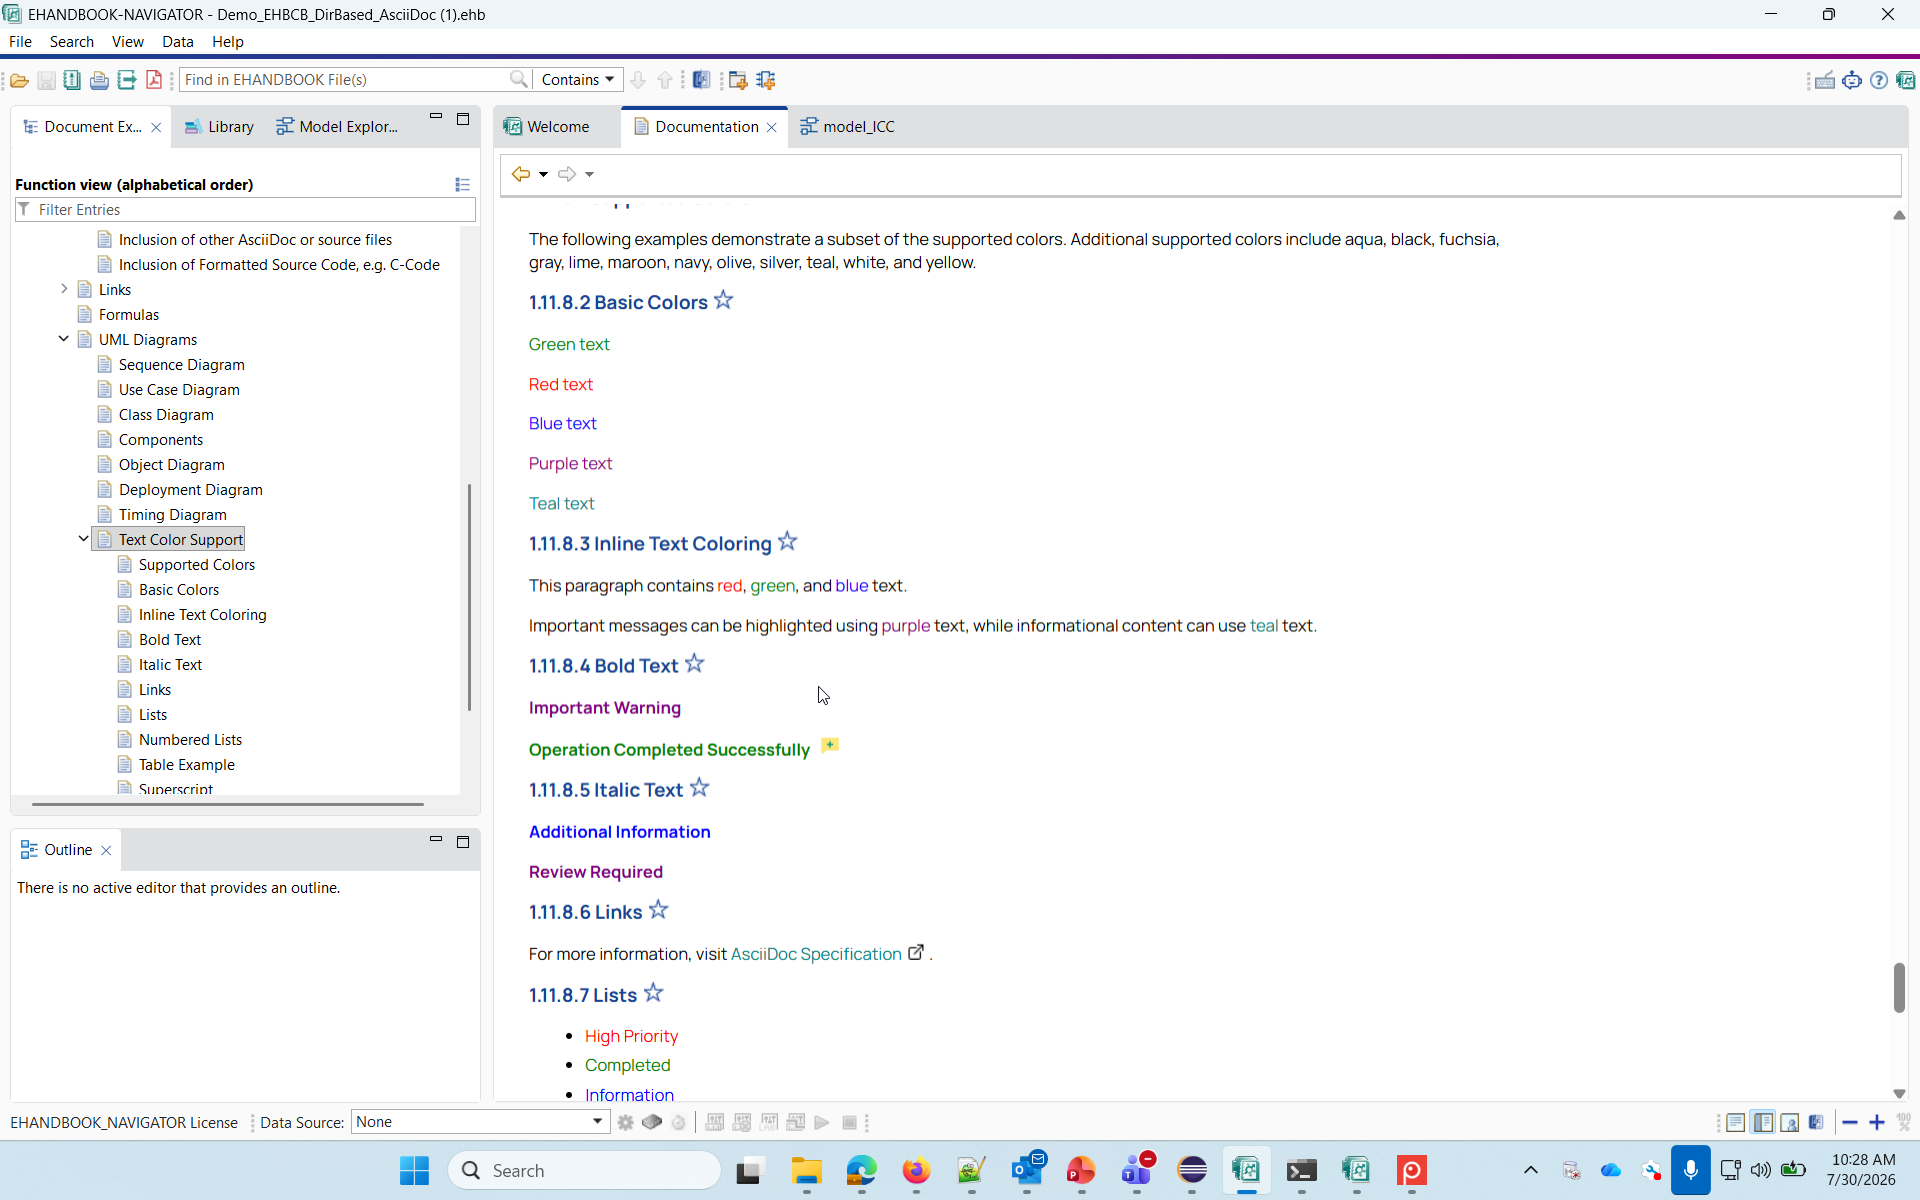Click the view menu icon in Function view
The width and height of the screenshot is (1920, 1200).
(x=462, y=184)
